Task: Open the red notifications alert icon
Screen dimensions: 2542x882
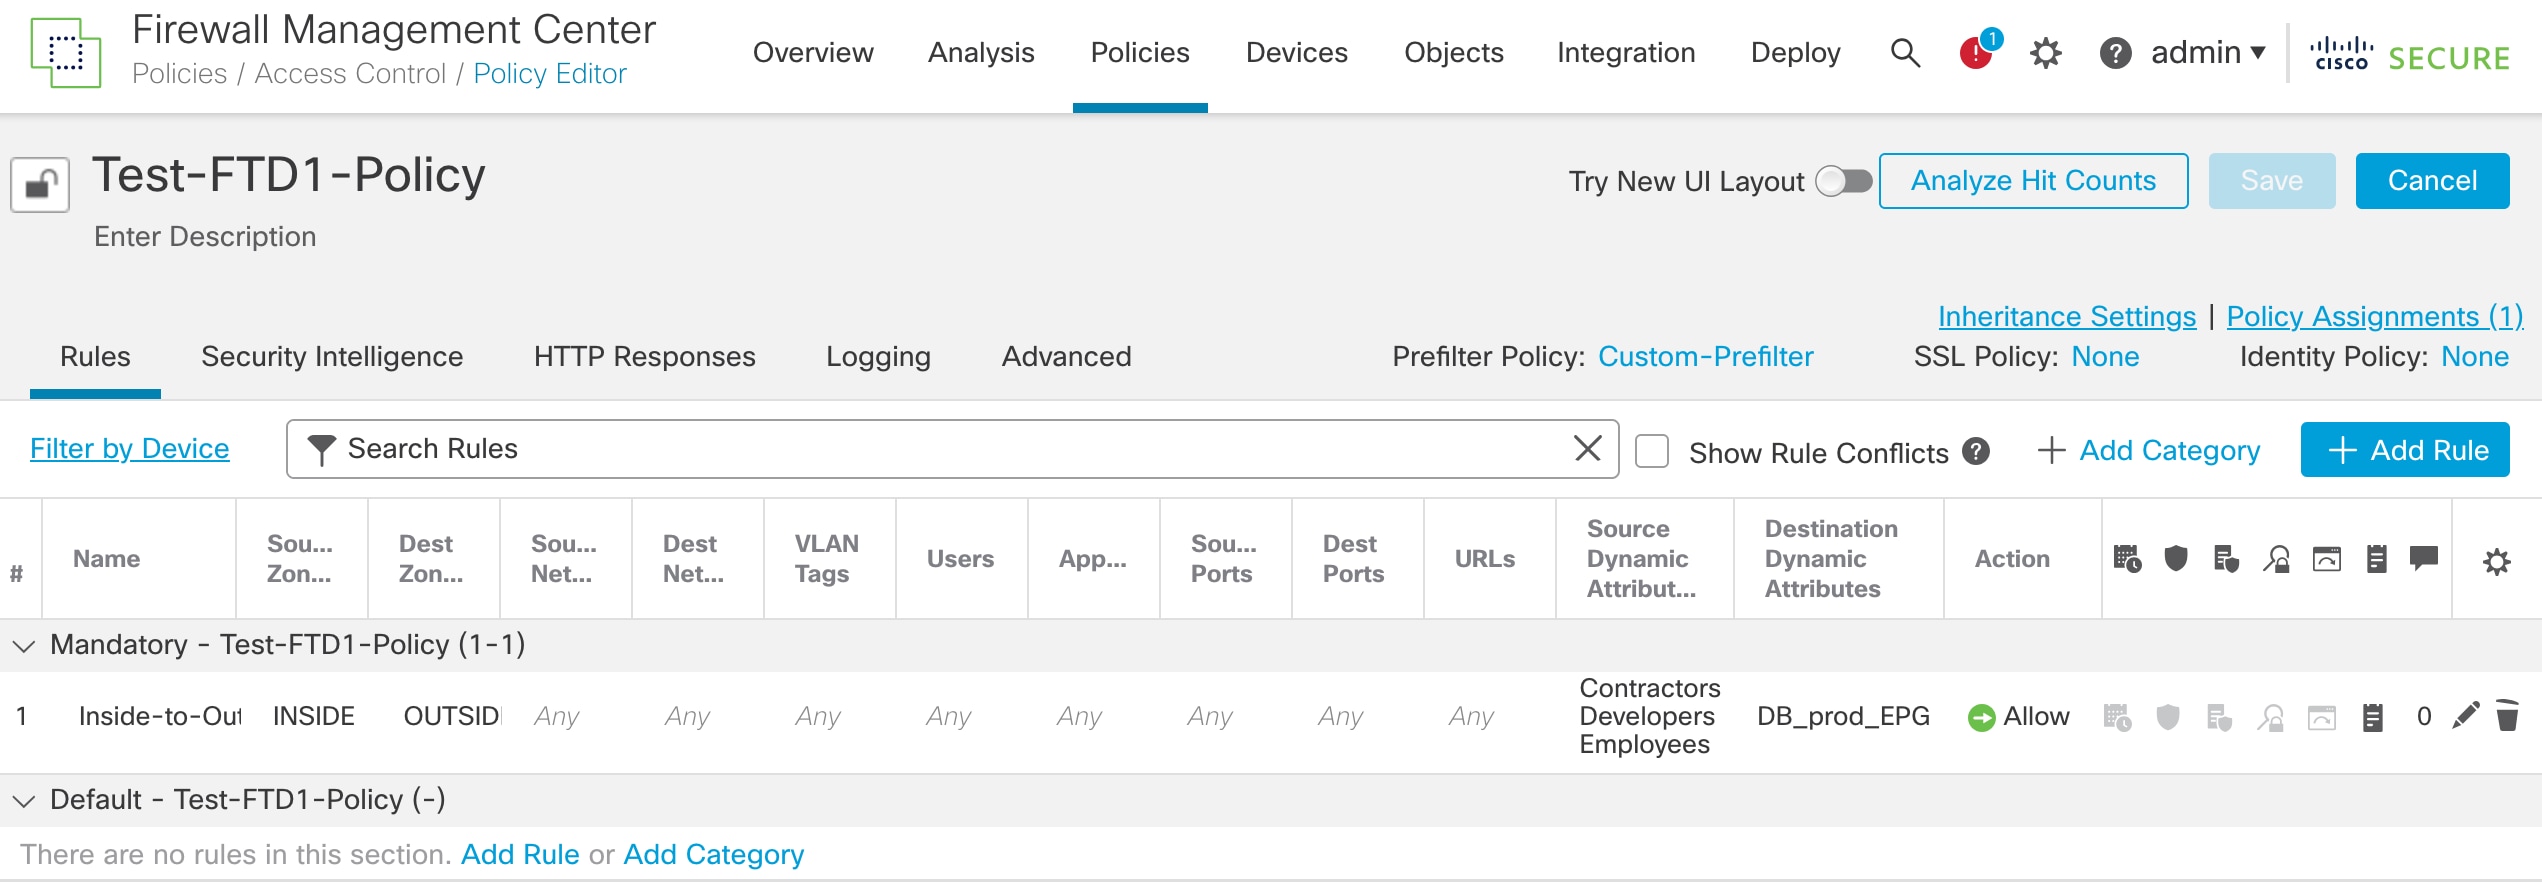Action: point(1977,53)
